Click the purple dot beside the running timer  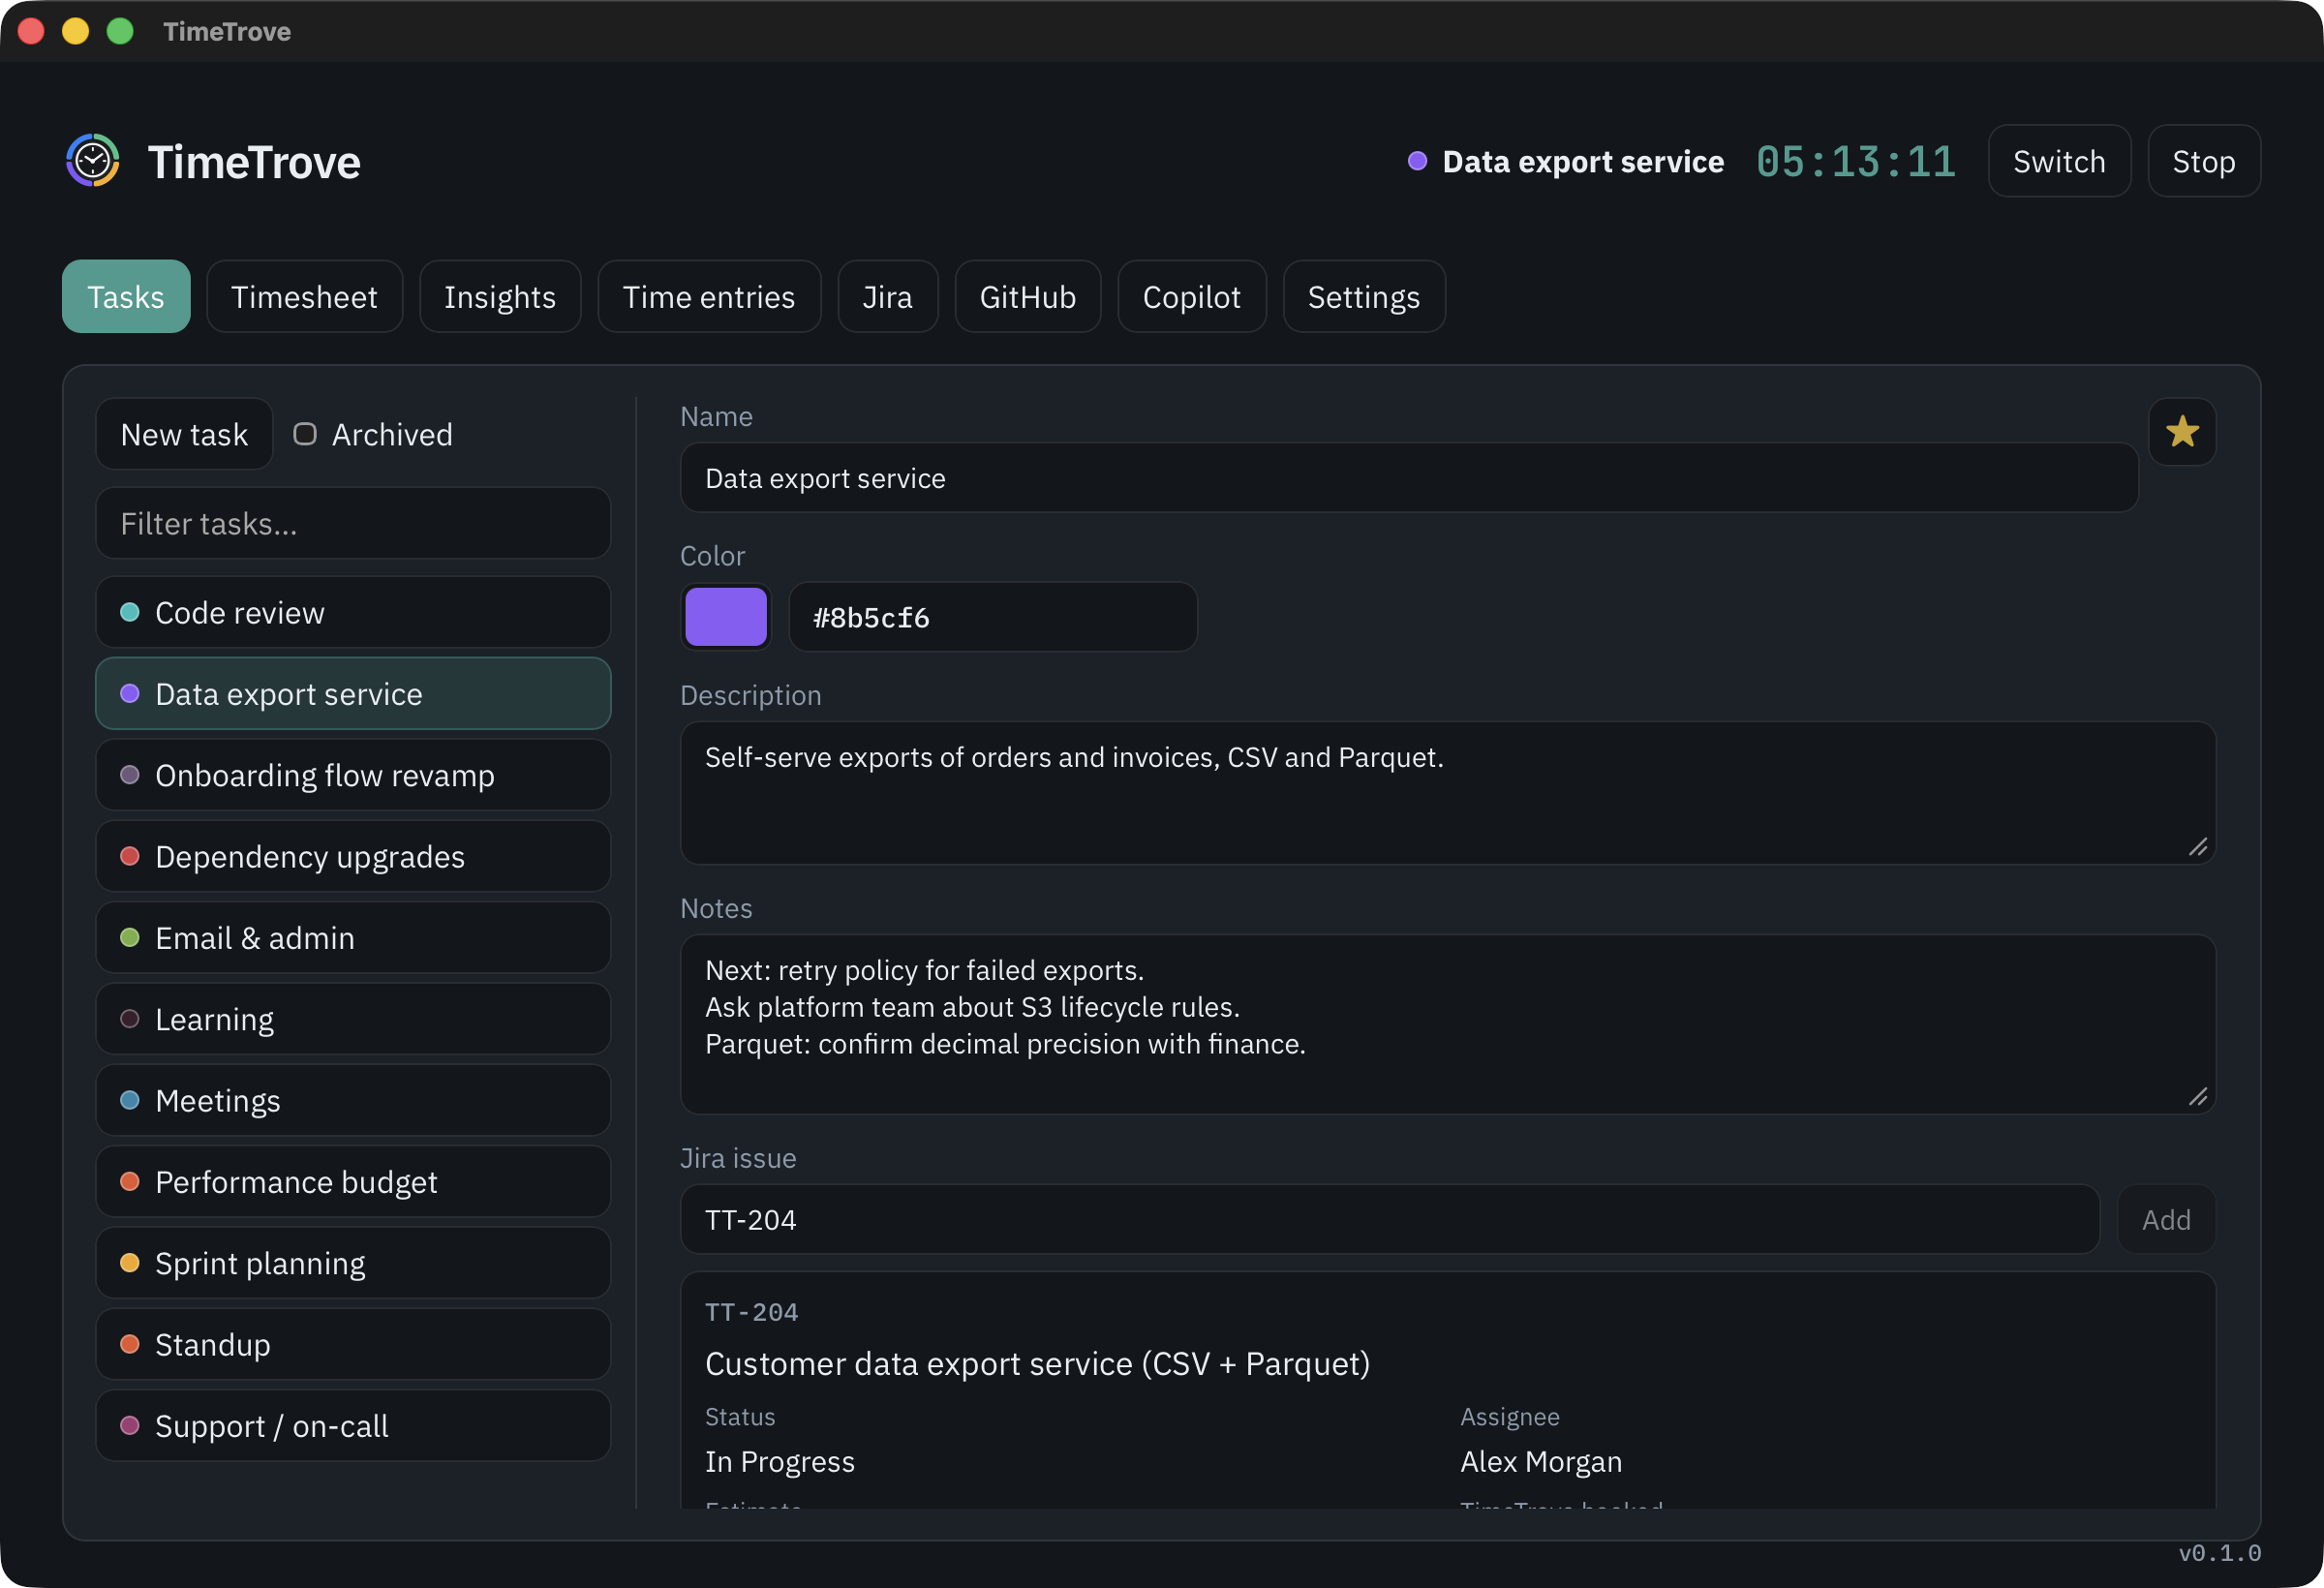(1417, 161)
